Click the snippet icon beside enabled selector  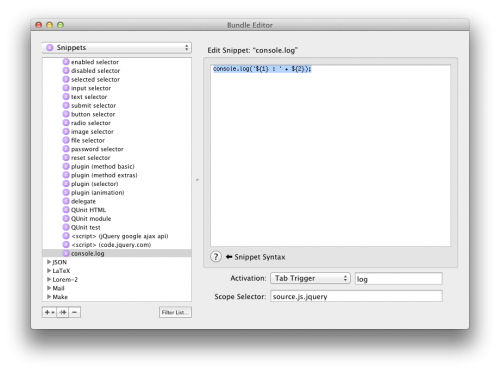(66, 62)
